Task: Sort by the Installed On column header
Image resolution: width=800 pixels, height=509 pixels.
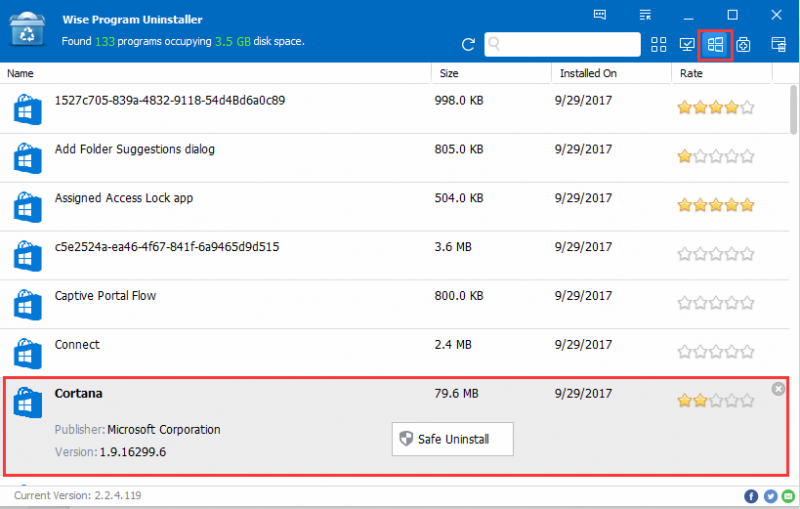Action: click(x=588, y=73)
